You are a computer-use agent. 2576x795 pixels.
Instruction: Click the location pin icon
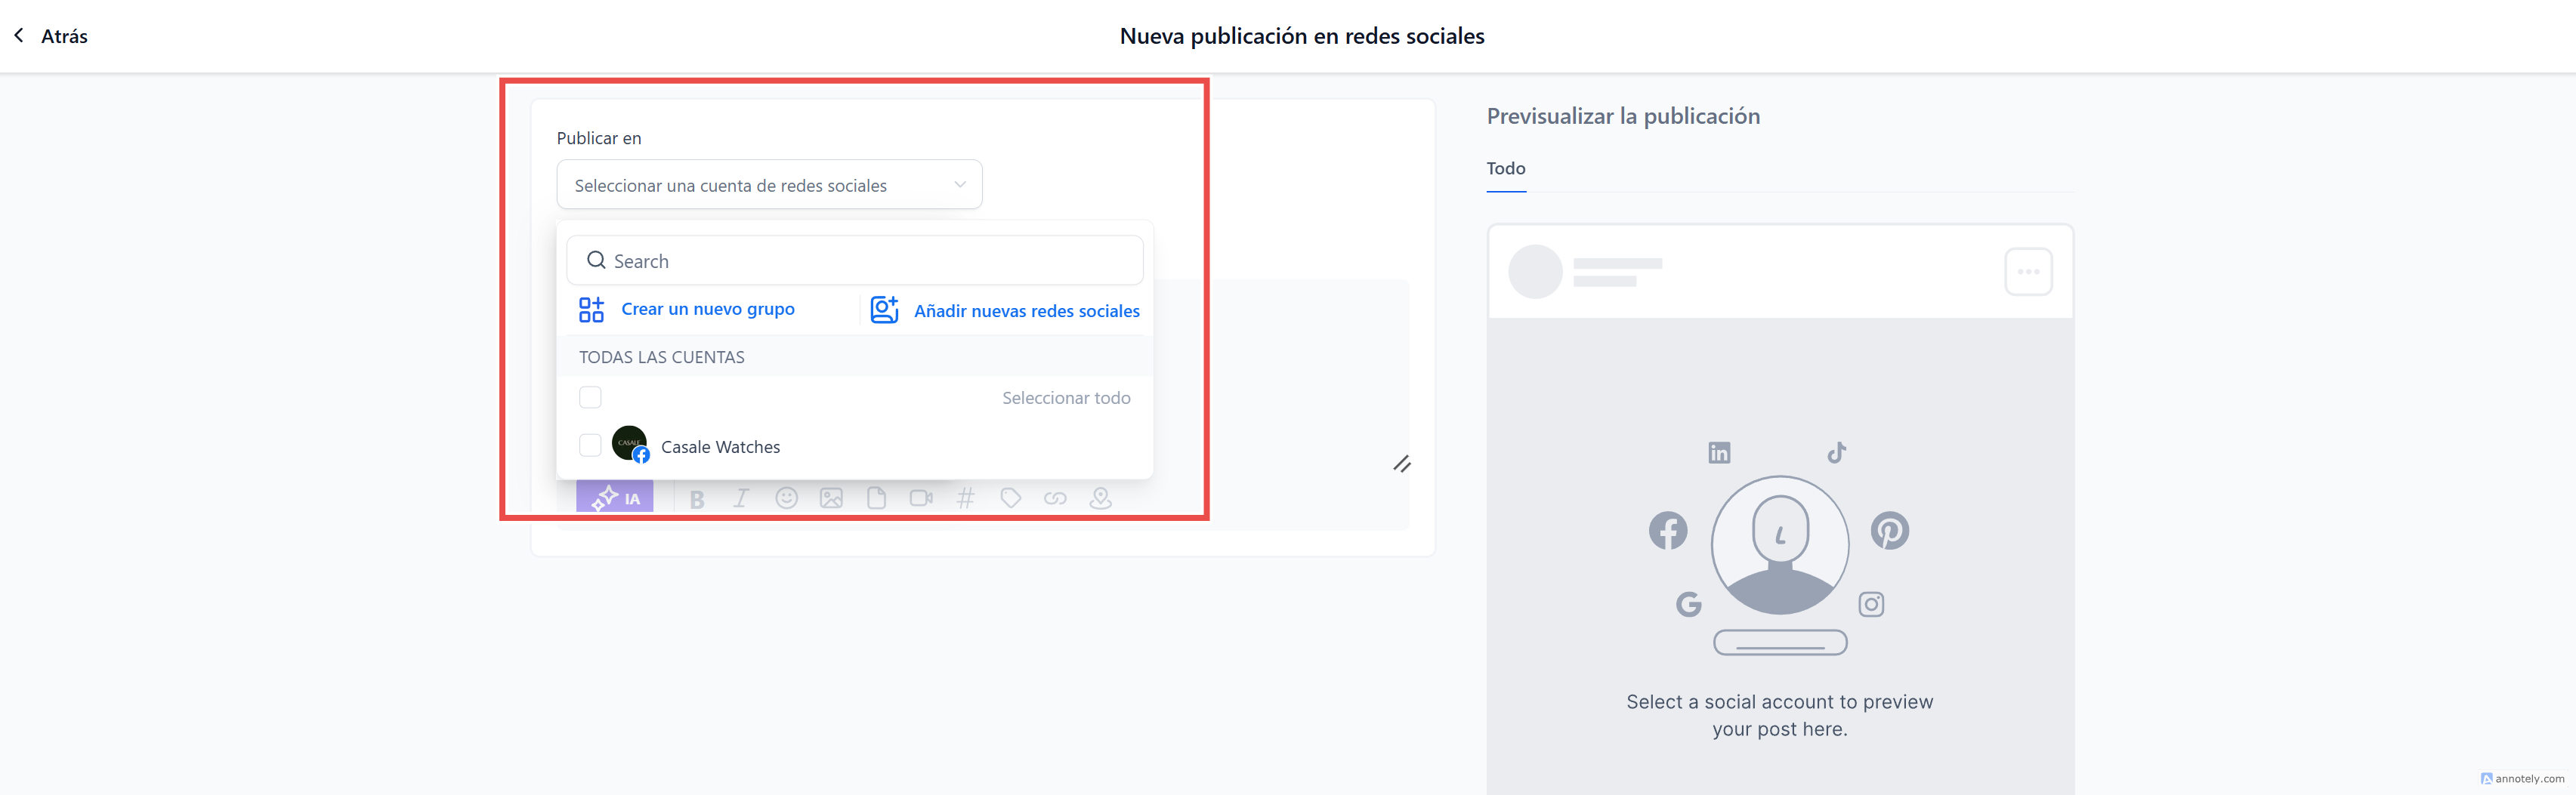(1100, 498)
